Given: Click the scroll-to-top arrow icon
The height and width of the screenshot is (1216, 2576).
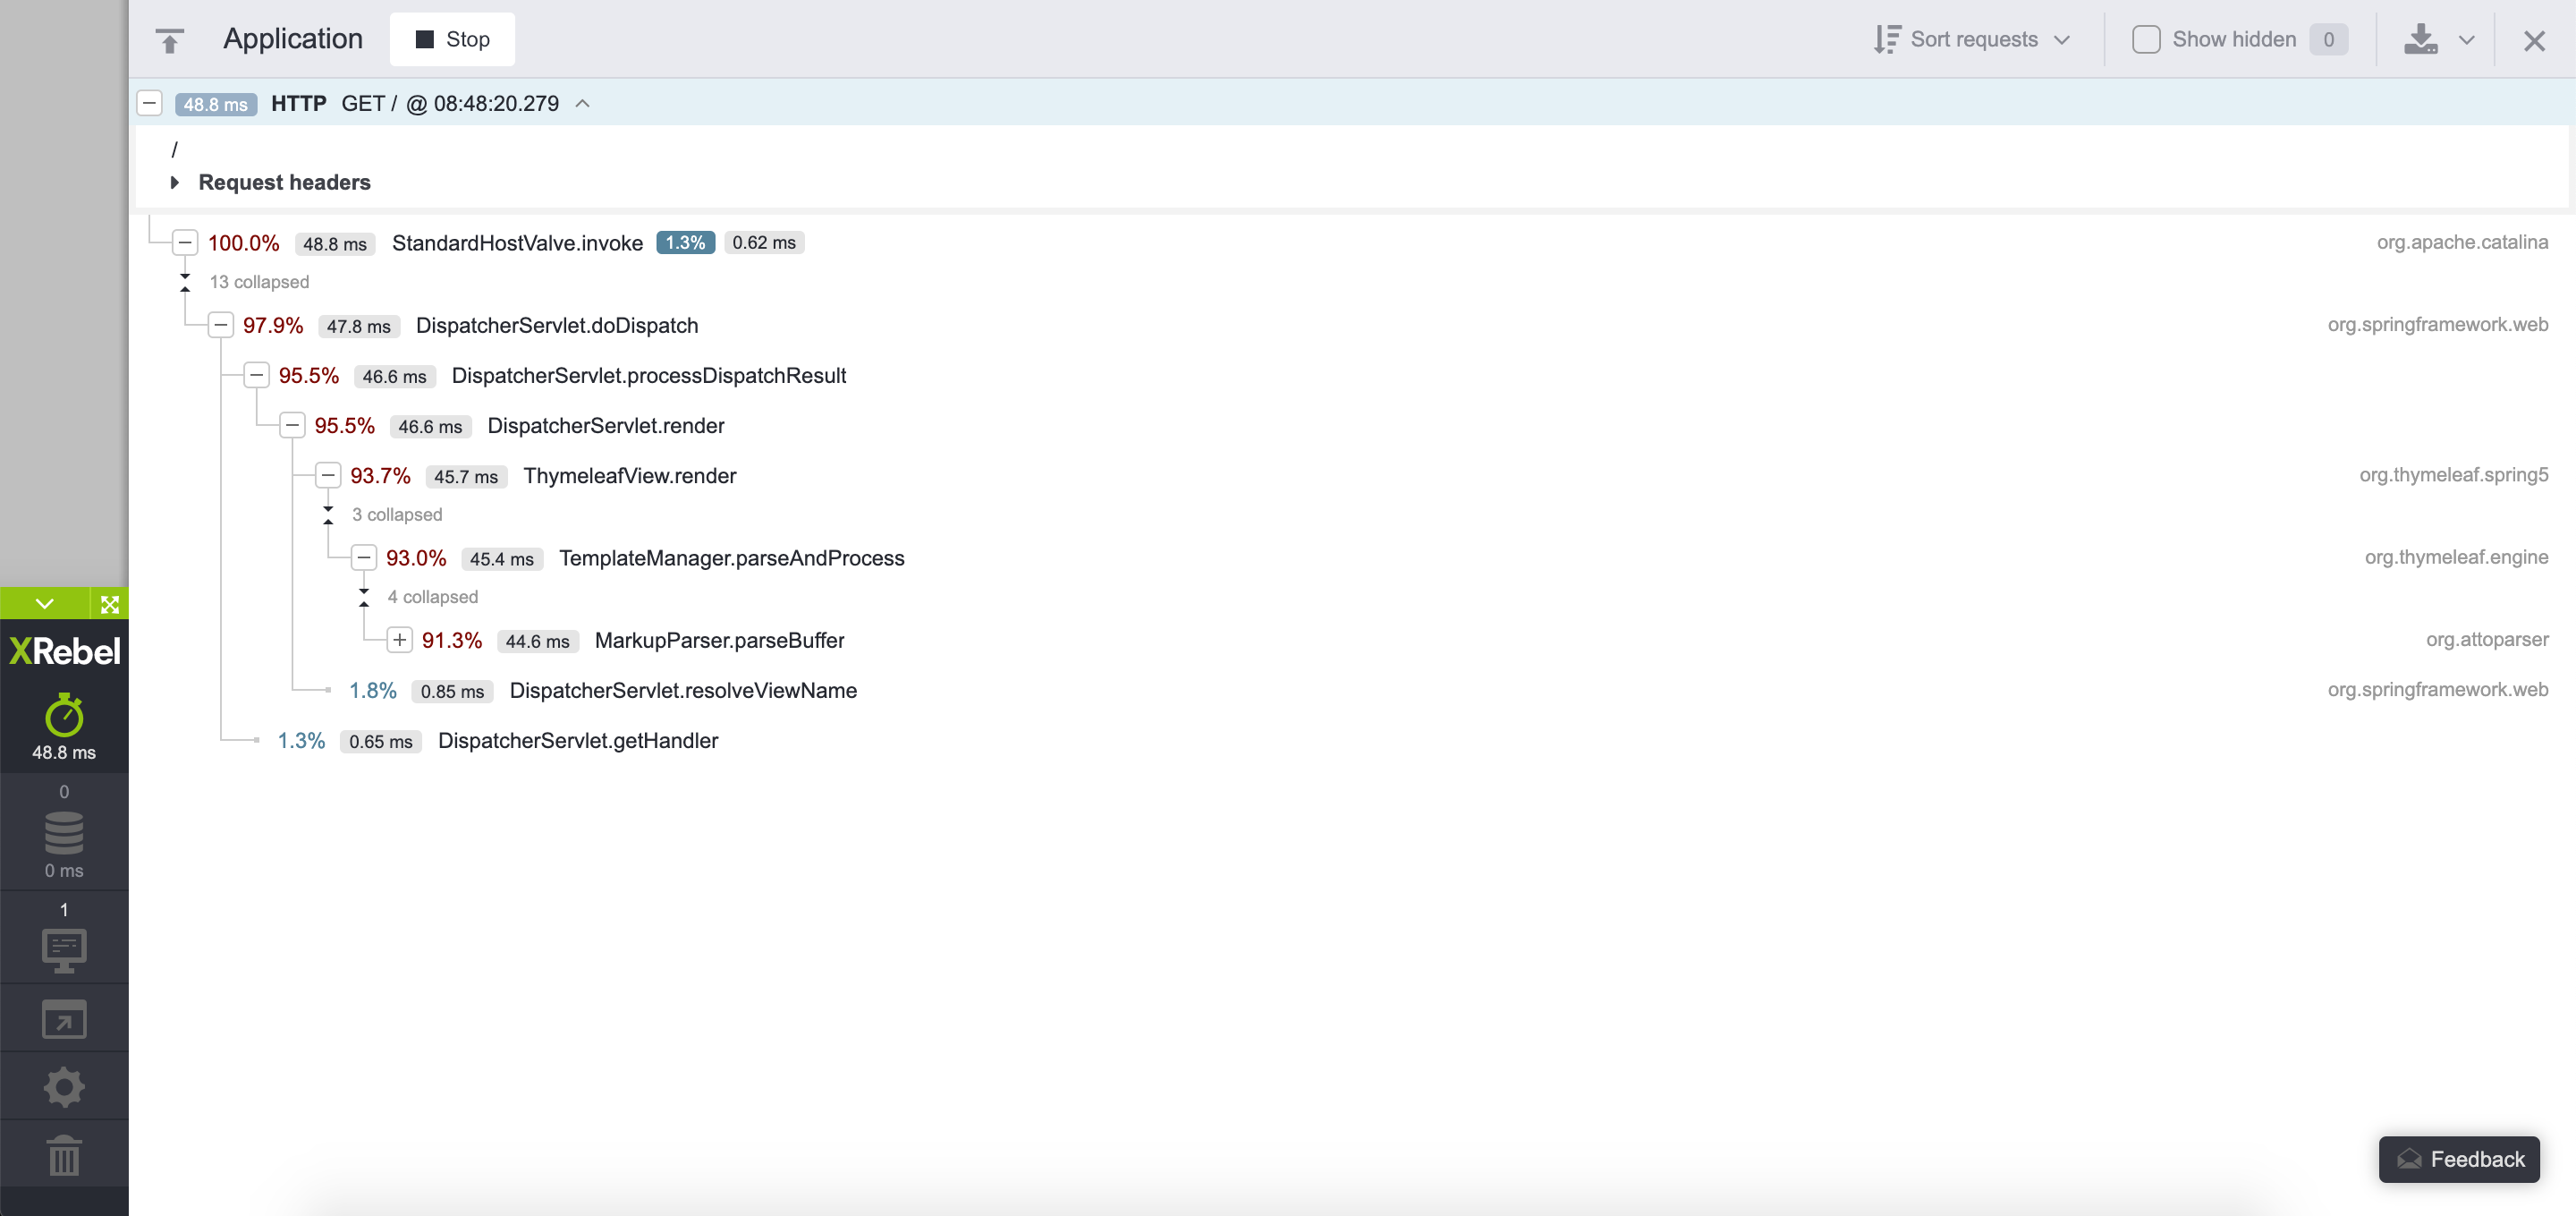Looking at the screenshot, I should click(x=170, y=40).
